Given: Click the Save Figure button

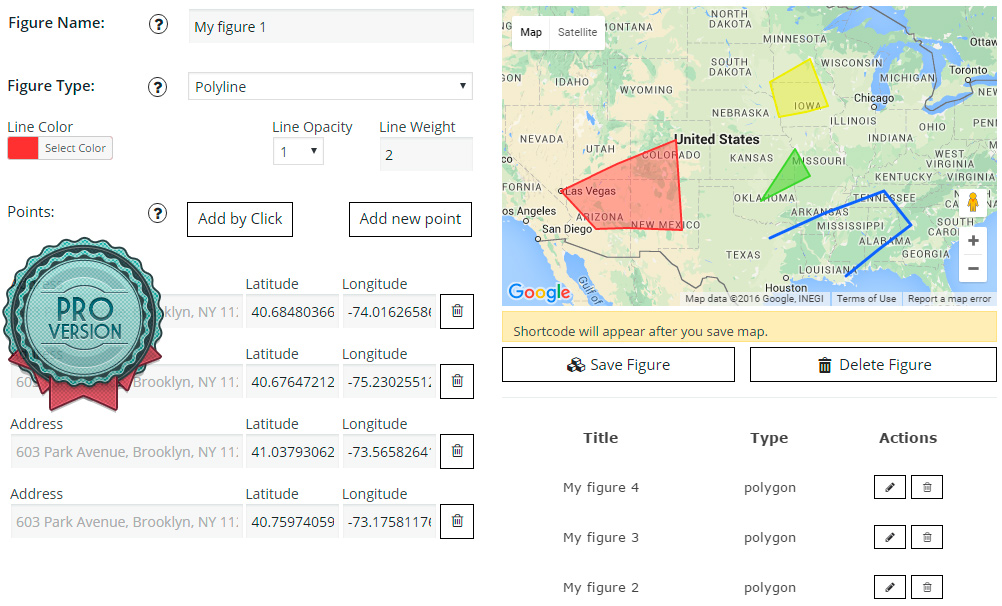Looking at the screenshot, I should [x=618, y=365].
